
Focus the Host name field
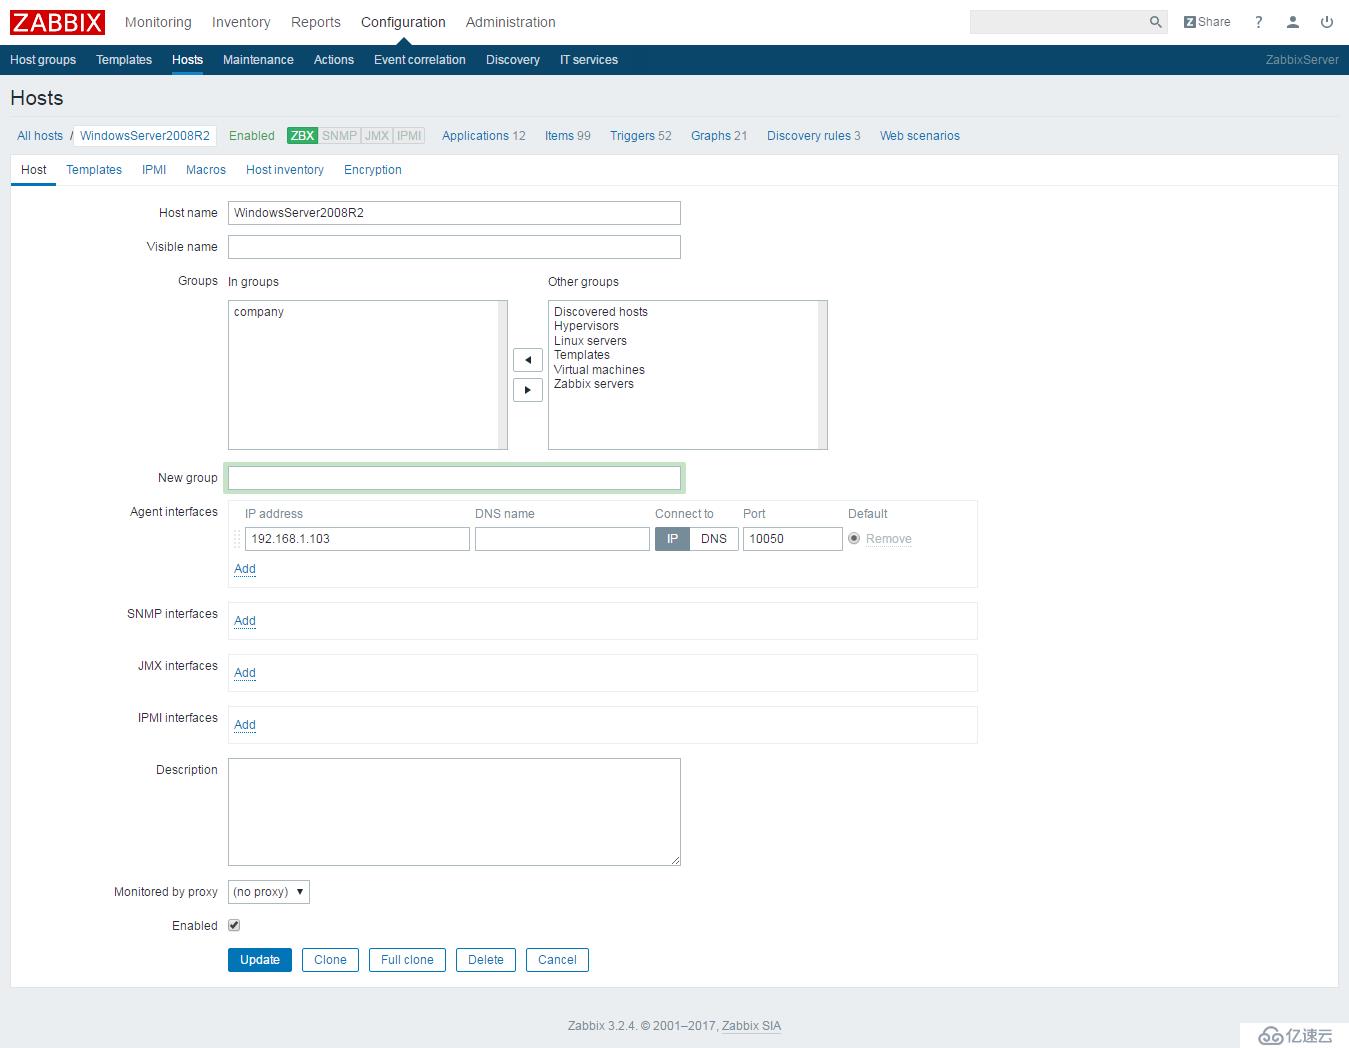(x=454, y=213)
